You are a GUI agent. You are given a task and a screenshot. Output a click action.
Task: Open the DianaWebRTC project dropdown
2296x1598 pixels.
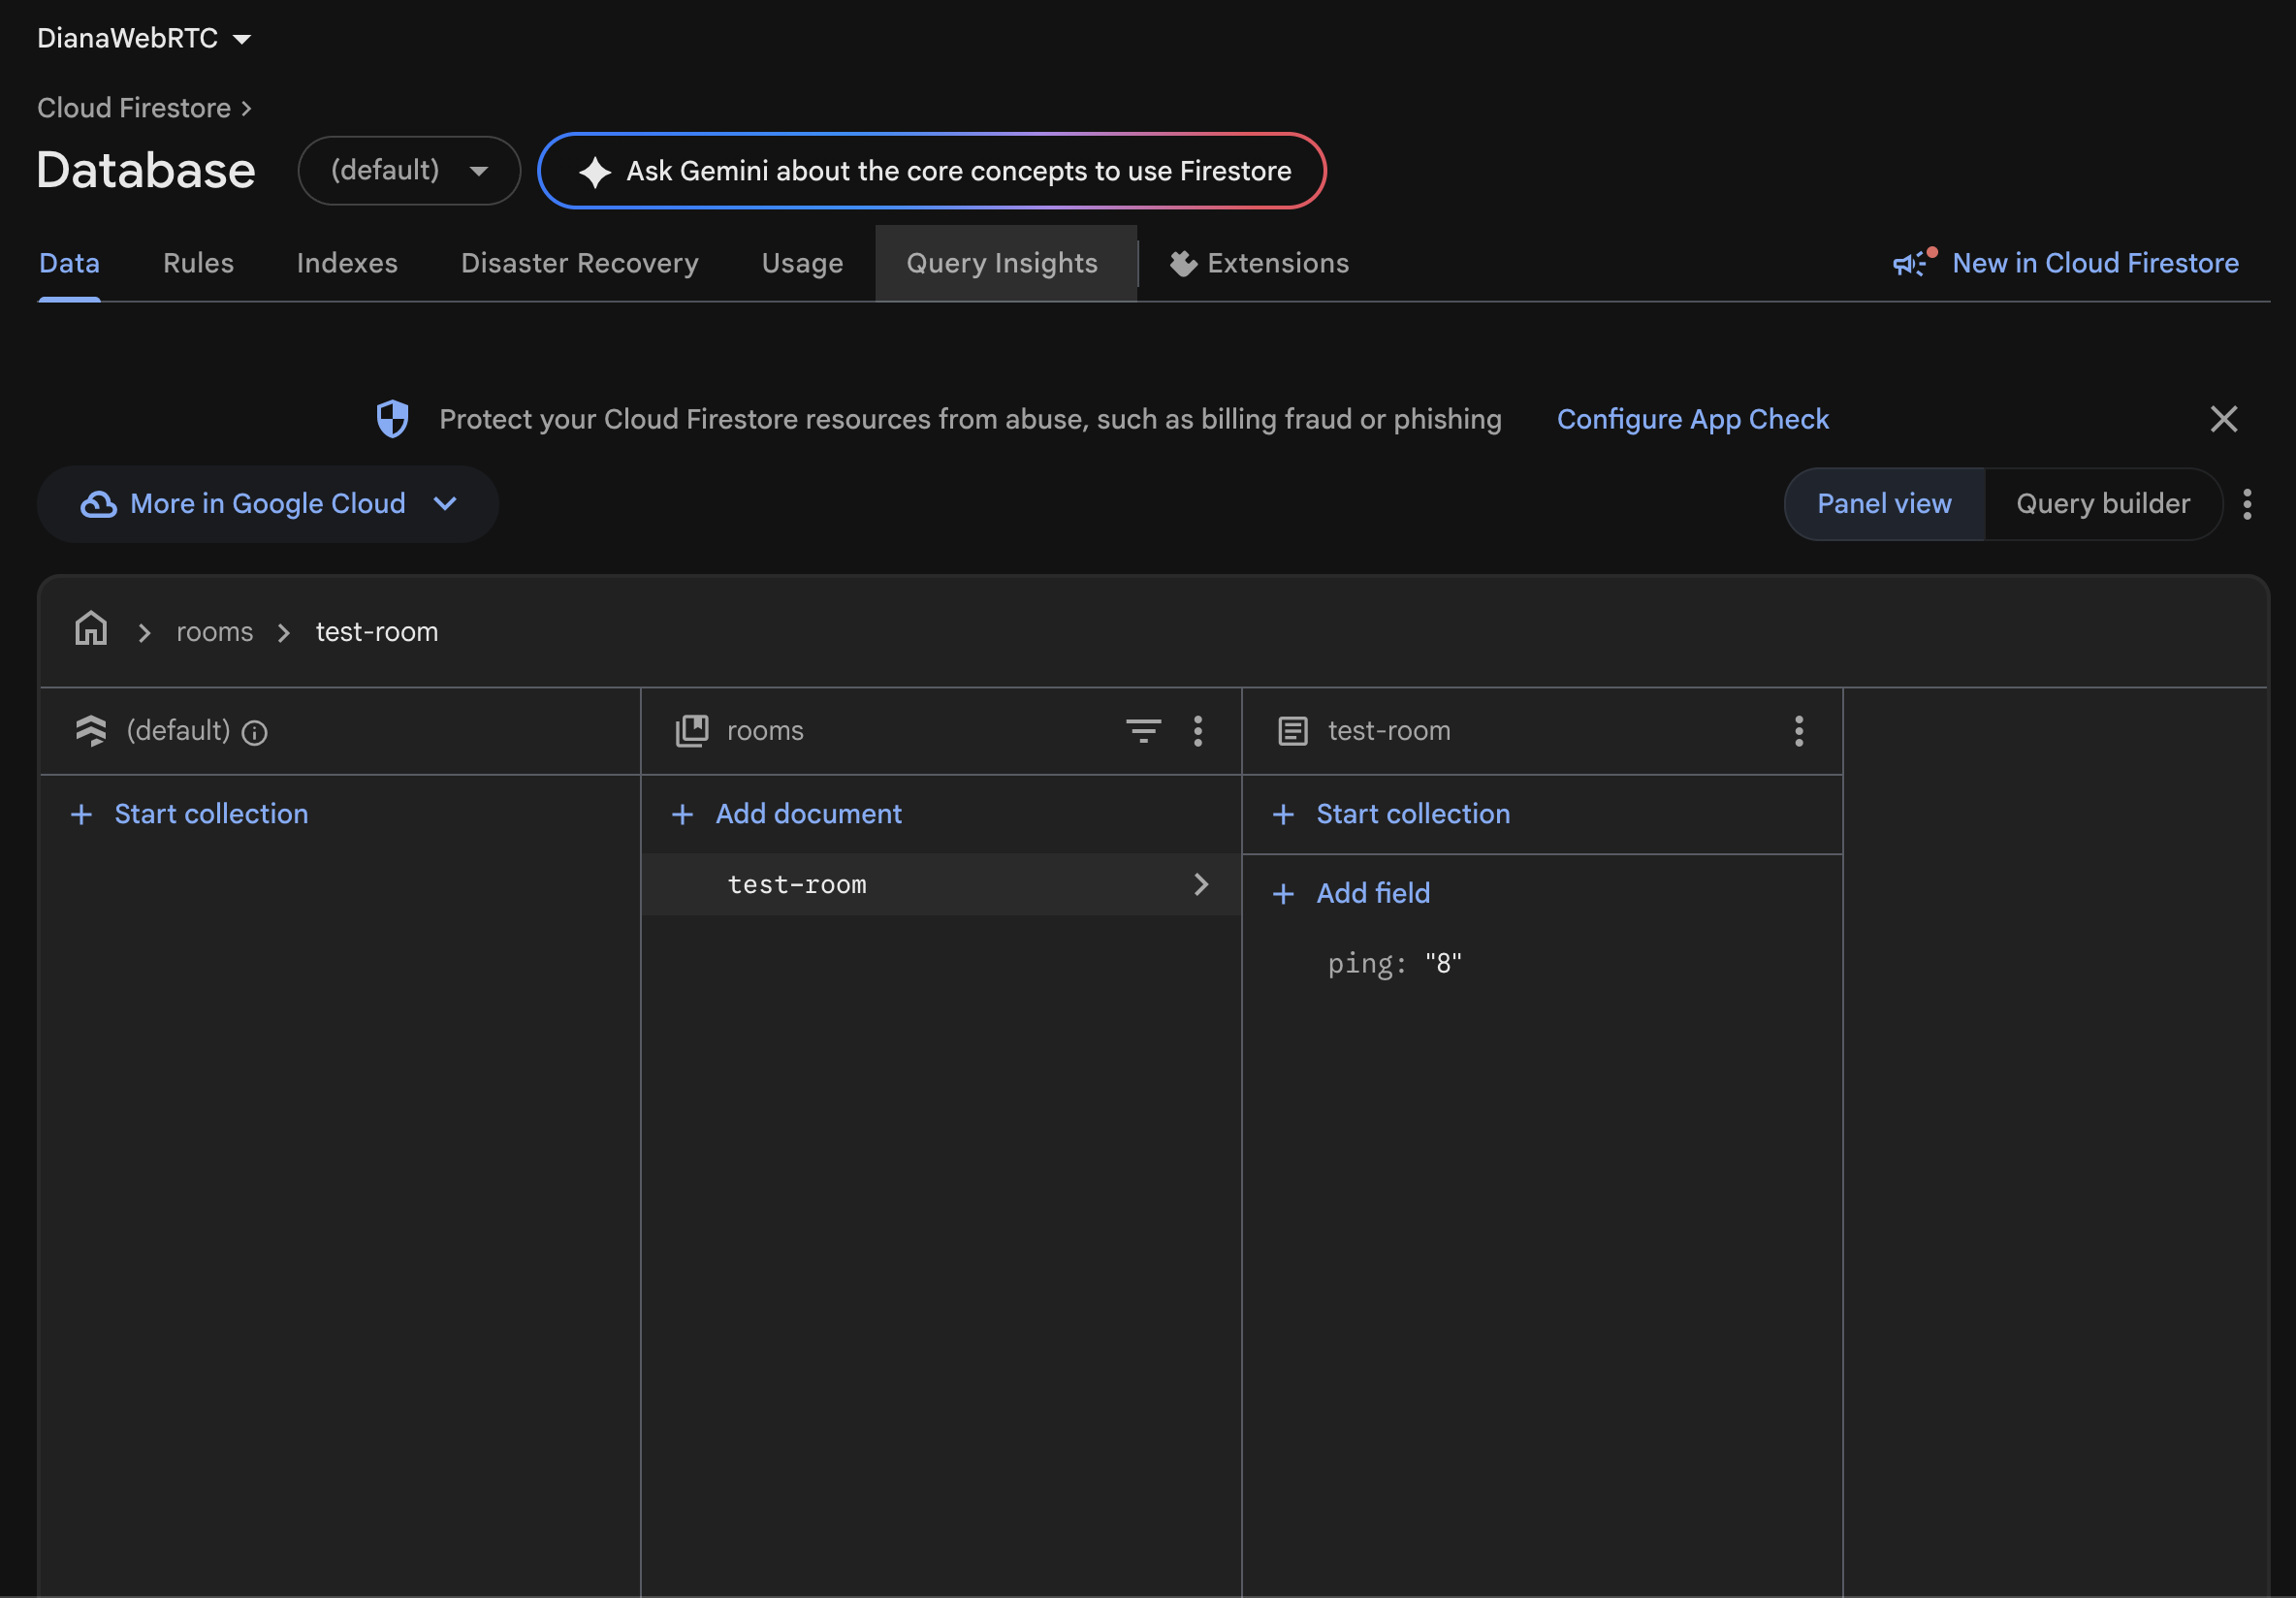pos(143,38)
